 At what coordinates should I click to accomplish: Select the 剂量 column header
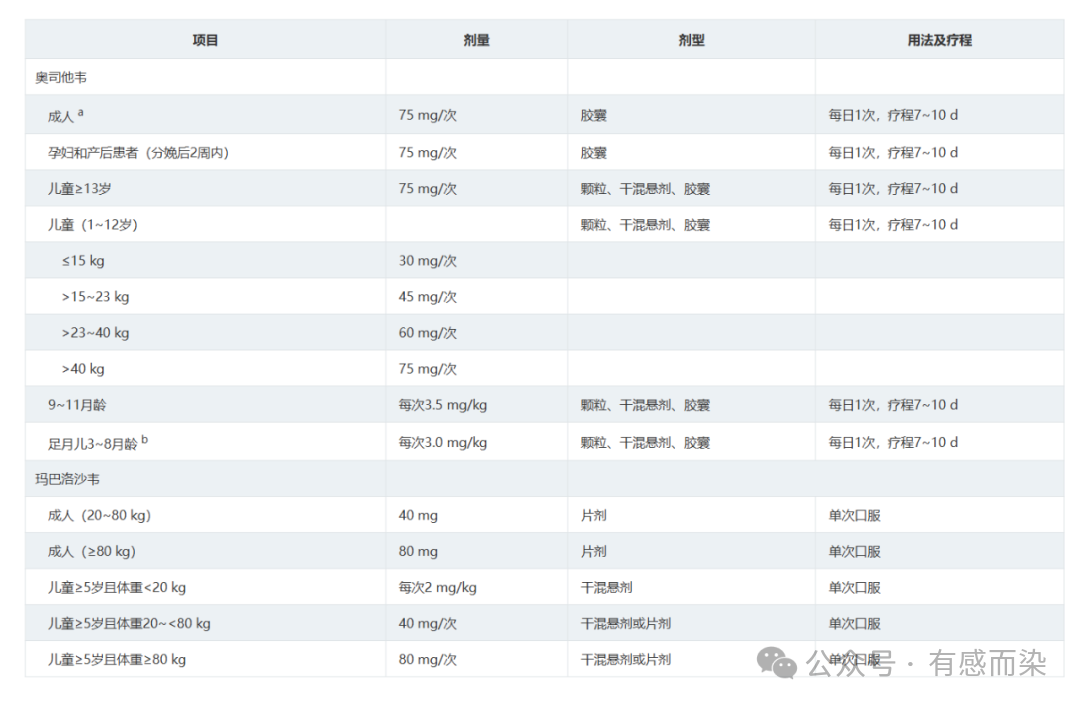point(476,40)
